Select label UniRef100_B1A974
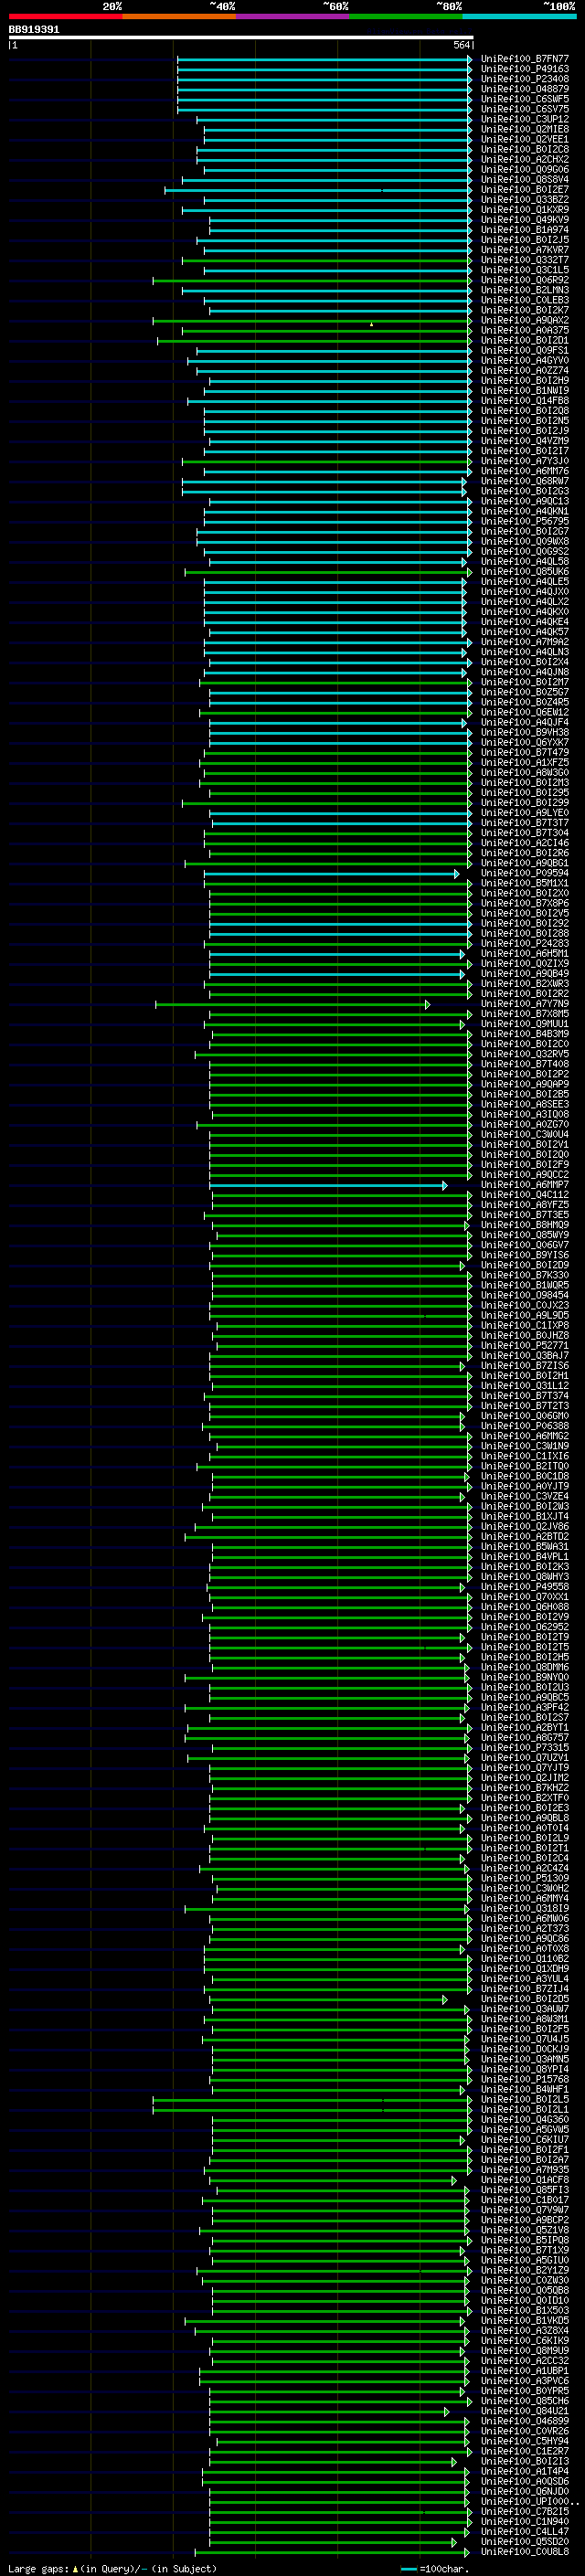The width and height of the screenshot is (585, 2576). [x=525, y=230]
